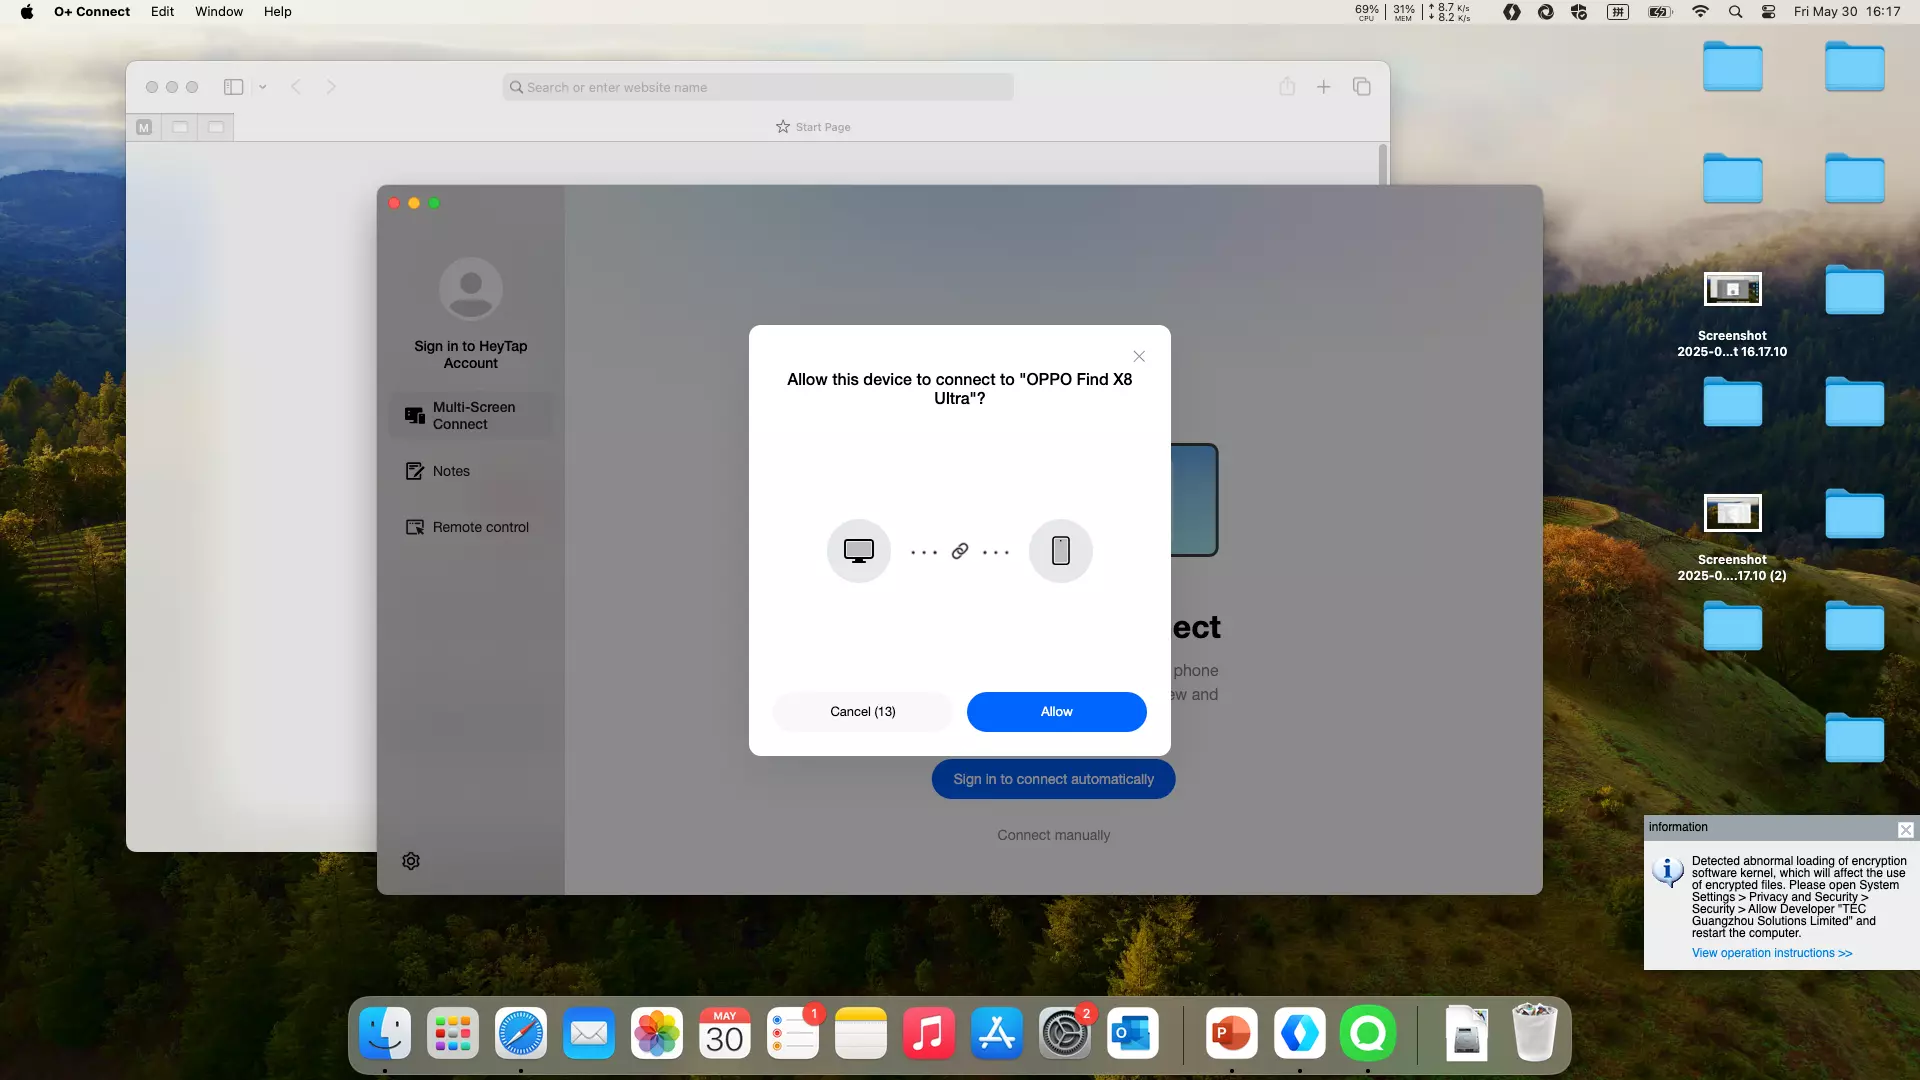Viewport: 1920px width, 1080px height.
Task: Open Control Center in menu bar
Action: coord(1768,12)
